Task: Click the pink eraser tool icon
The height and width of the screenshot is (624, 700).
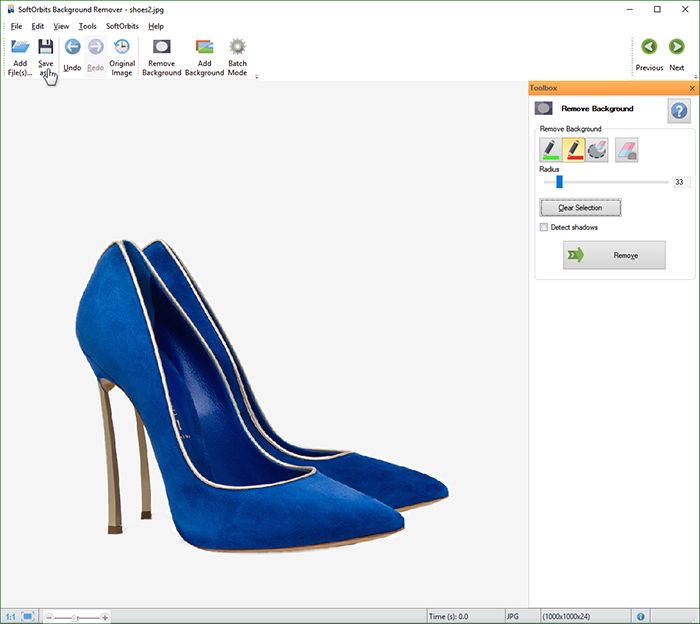Action: pyautogui.click(x=626, y=150)
